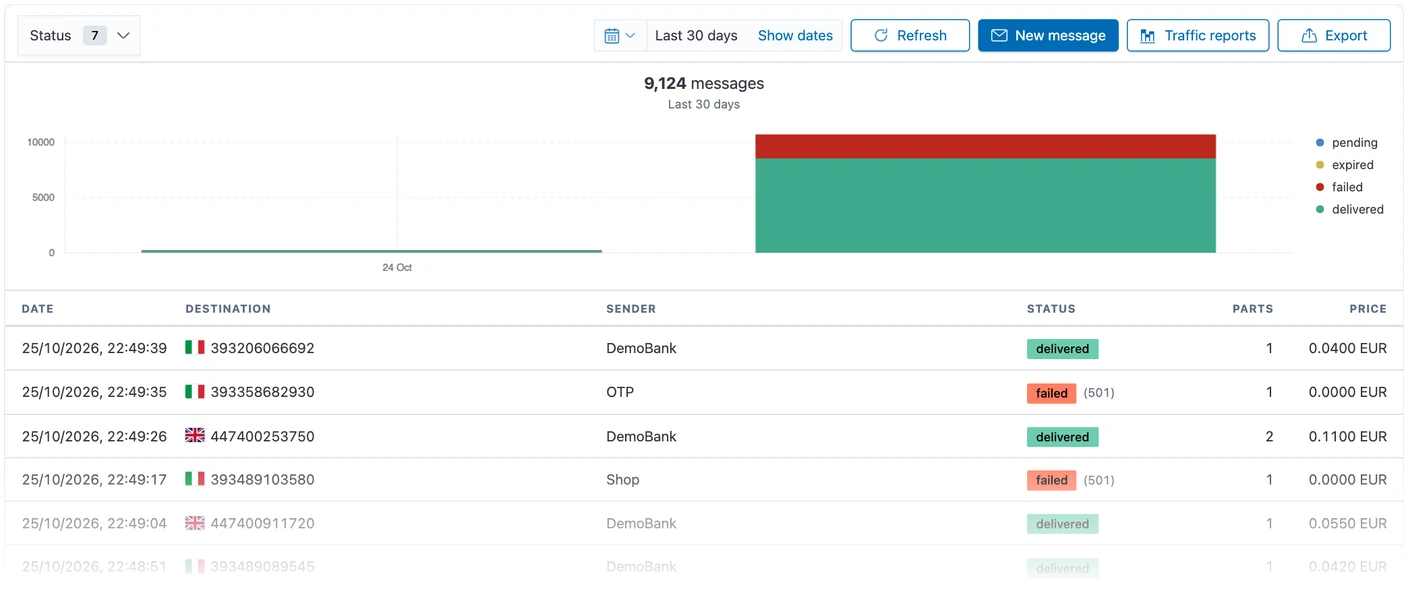The width and height of the screenshot is (1408, 592).
Task: Click the Show dates link
Action: [795, 35]
